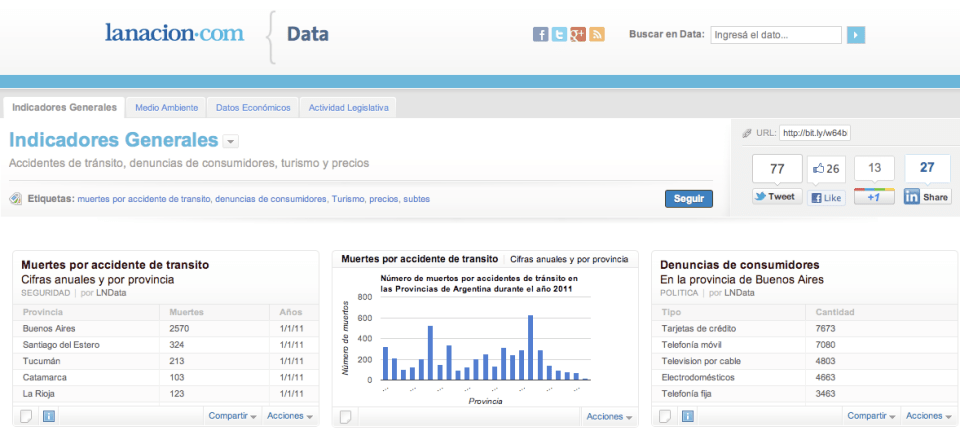This screenshot has width=960, height=435.
Task: Expand dropdown arrow next to Indicadores Generales title
Action: pyautogui.click(x=230, y=142)
